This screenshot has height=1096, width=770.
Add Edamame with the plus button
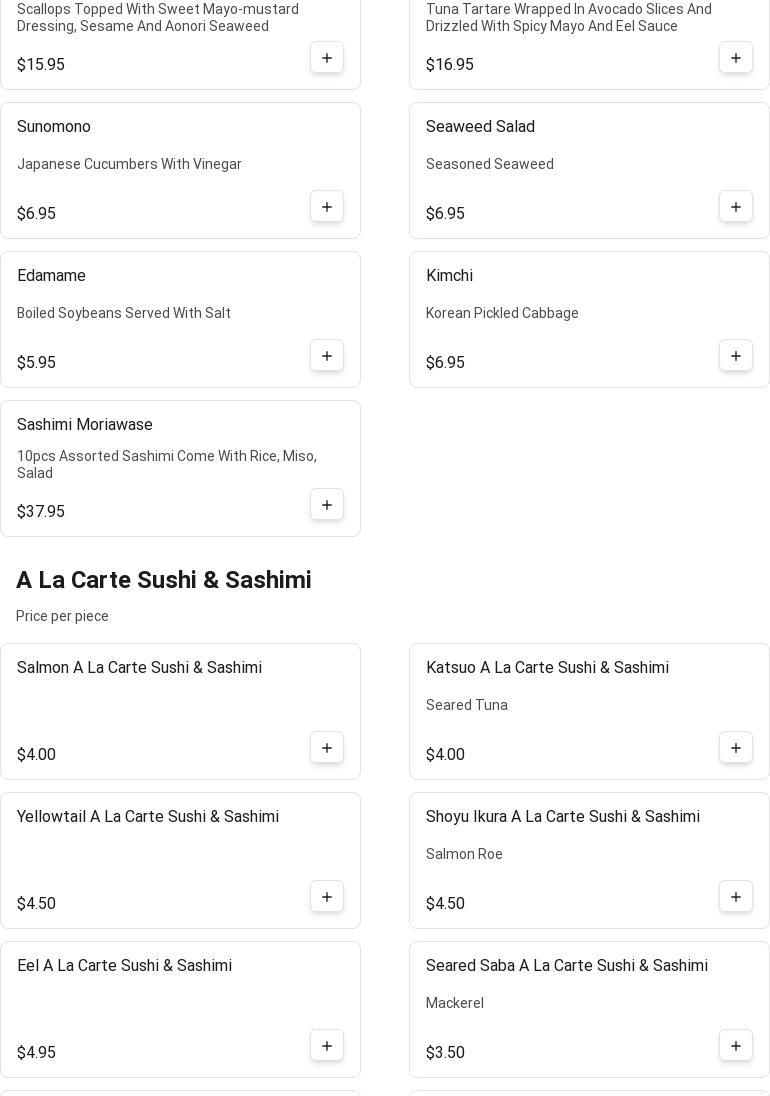327,356
